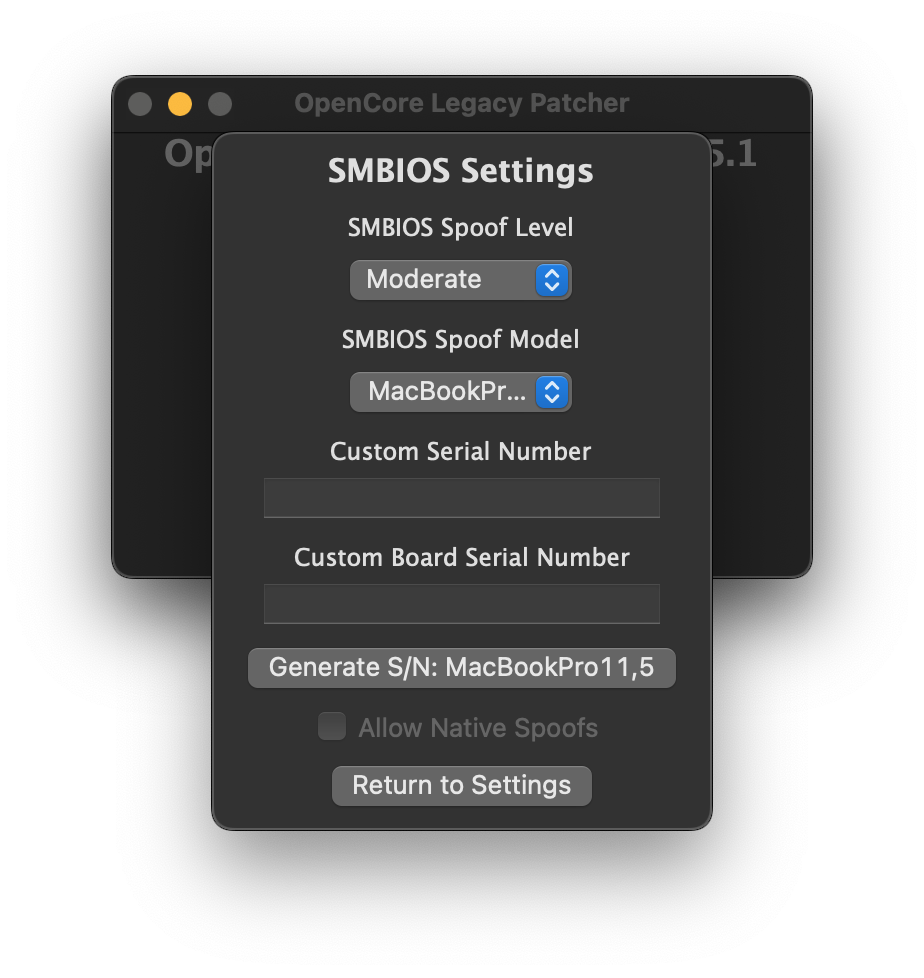Click the Custom Board Serial Number label
Screen dimensions: 924x978
pyautogui.click(x=461, y=558)
